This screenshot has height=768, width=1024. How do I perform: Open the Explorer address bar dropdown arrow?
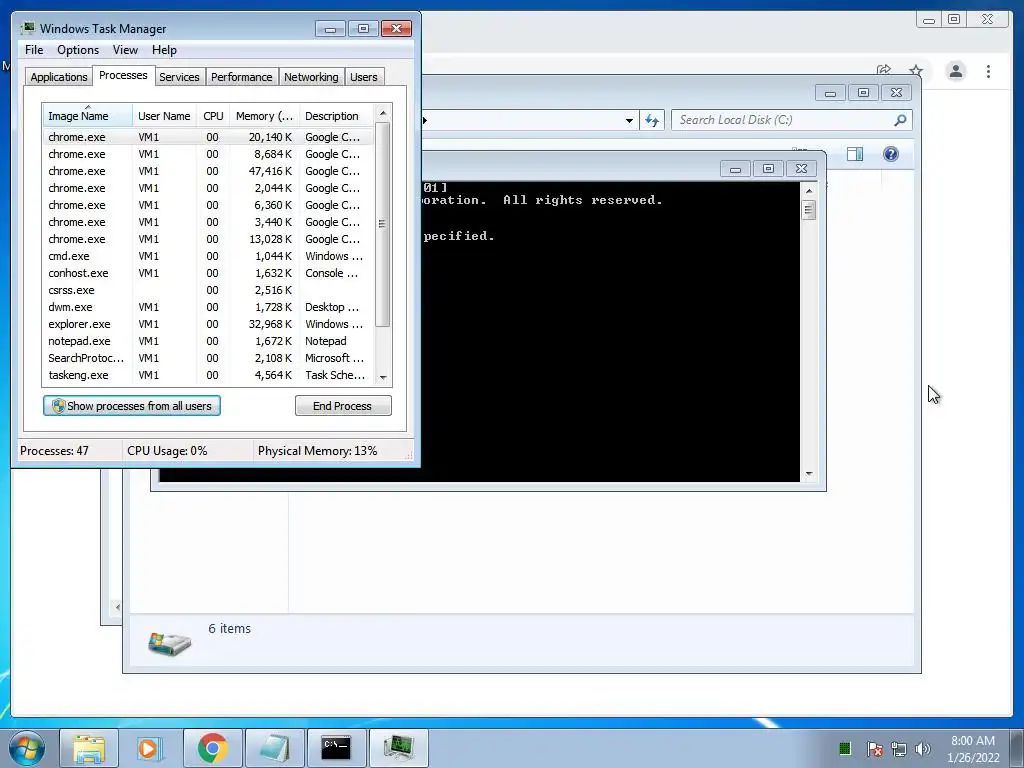pos(629,120)
